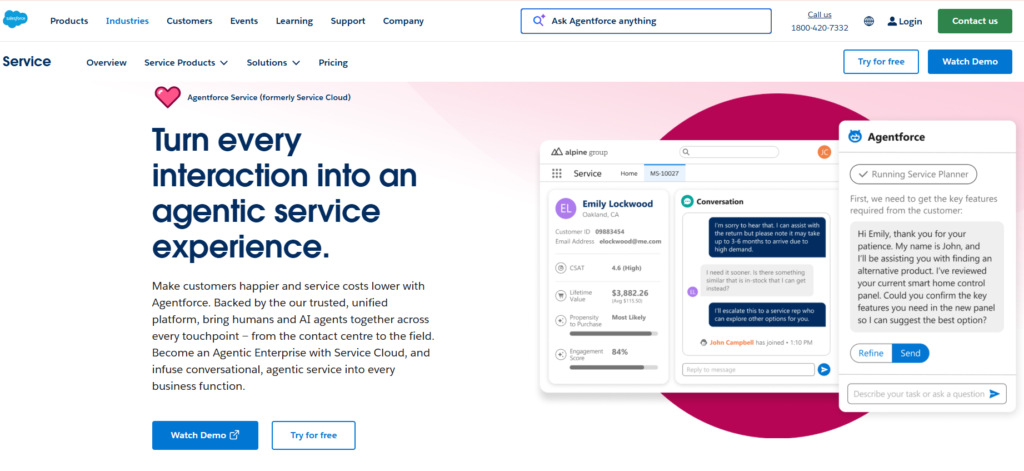Viewport: 1024px width, 471px height.
Task: Click the Watch Demo button in the top bar
Action: [x=970, y=61]
